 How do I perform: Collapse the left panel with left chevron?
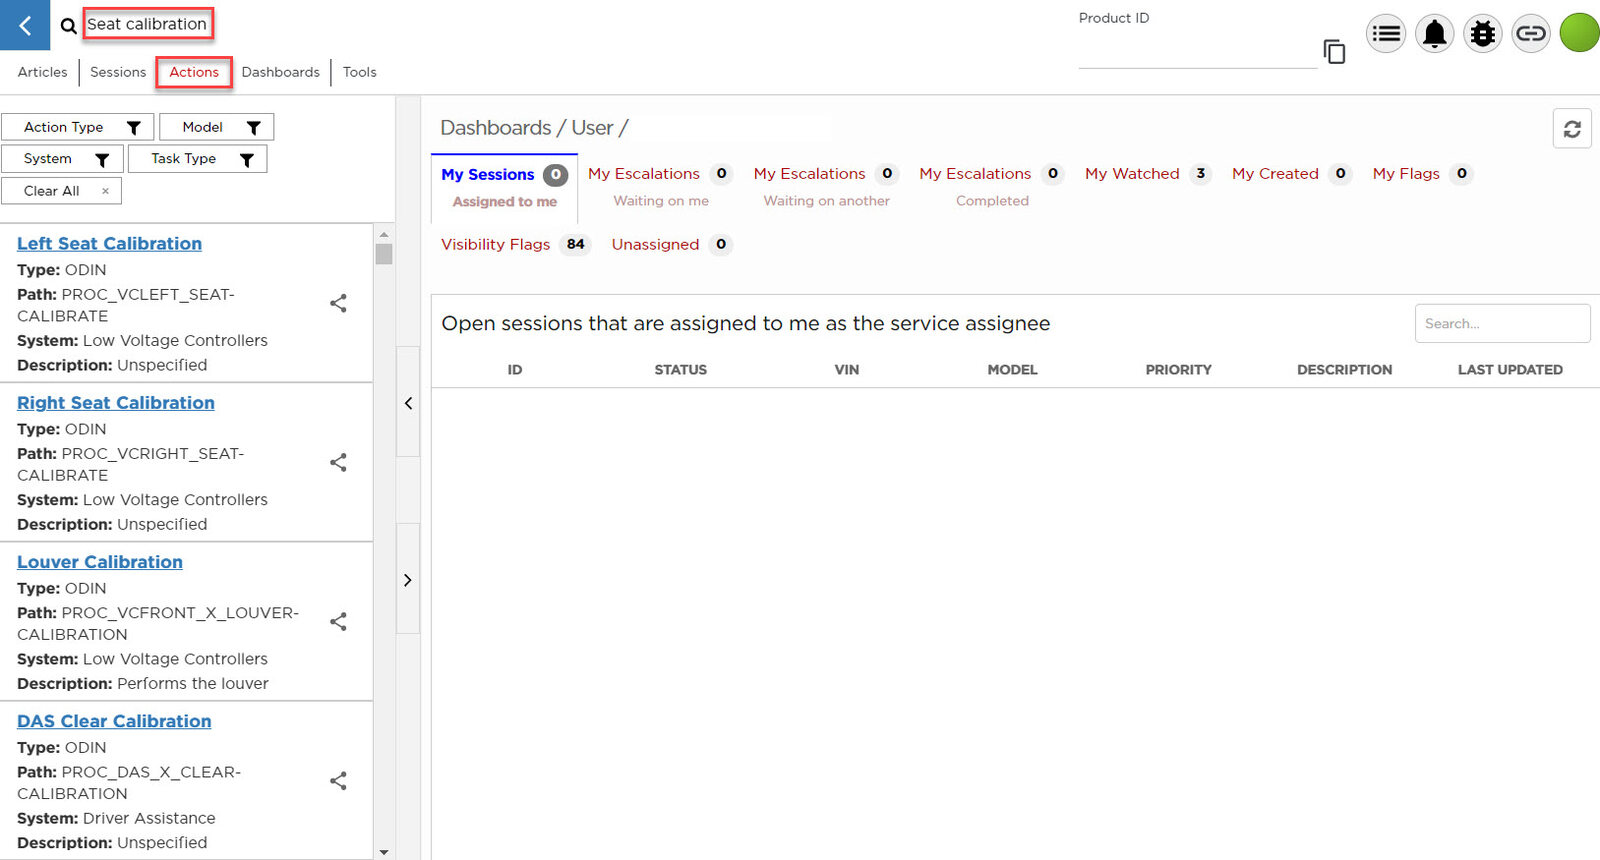coord(408,403)
